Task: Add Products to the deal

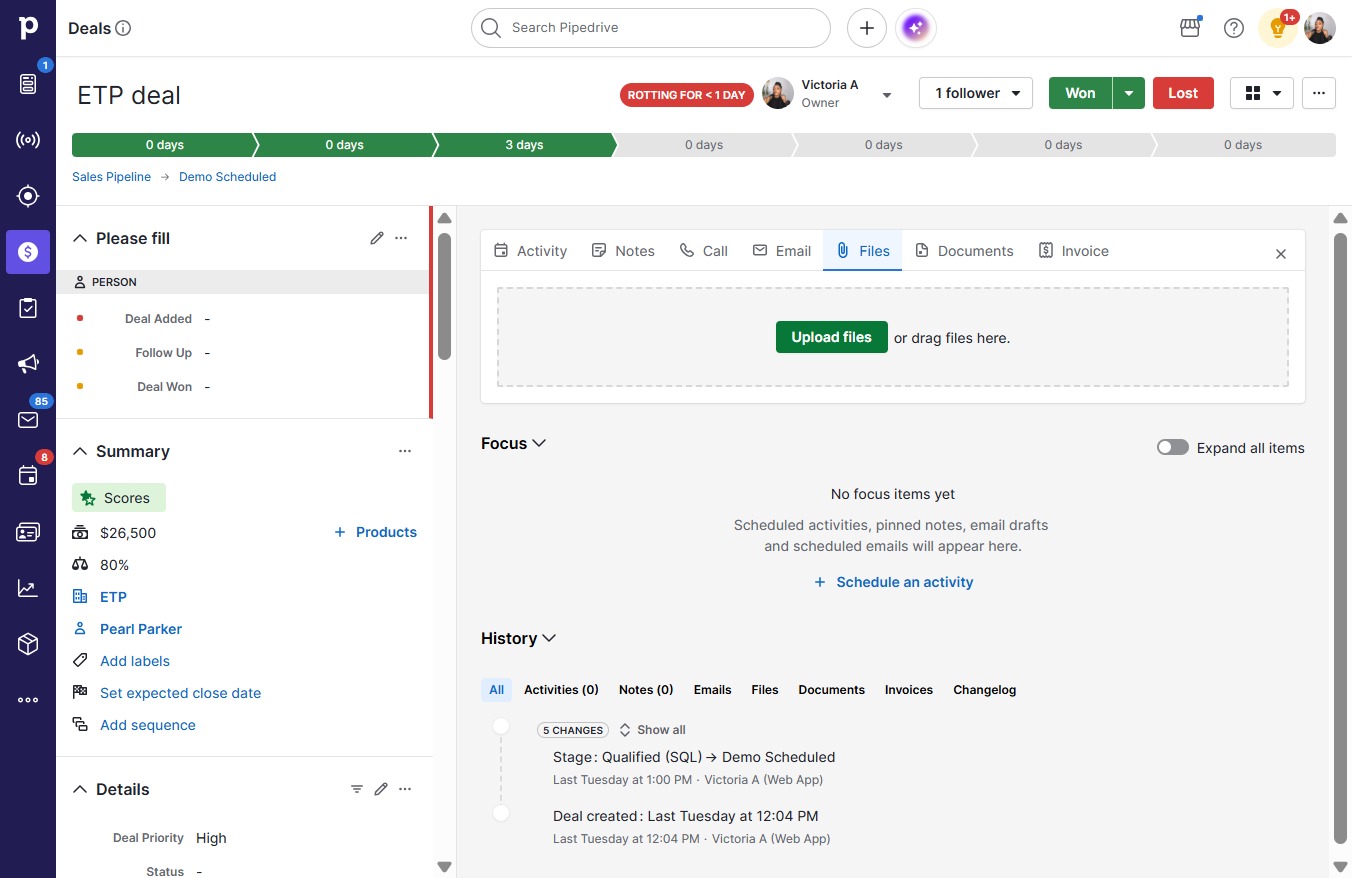Action: [x=375, y=532]
